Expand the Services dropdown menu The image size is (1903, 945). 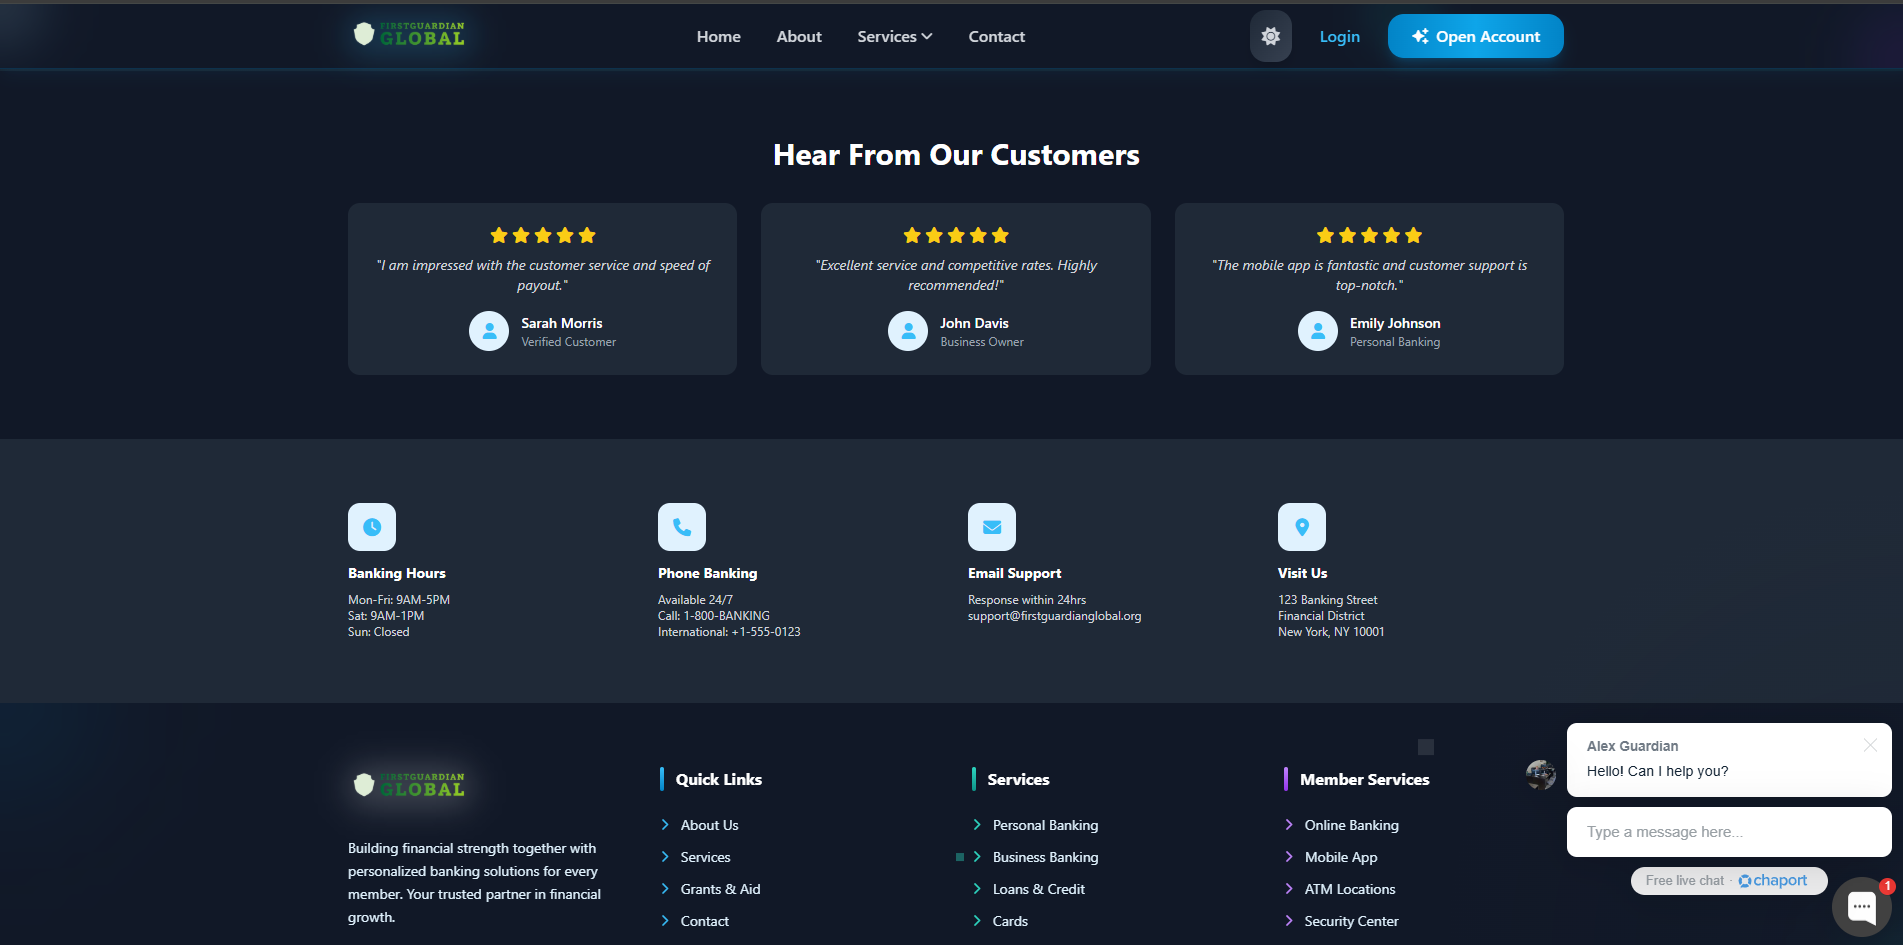pyautogui.click(x=894, y=36)
